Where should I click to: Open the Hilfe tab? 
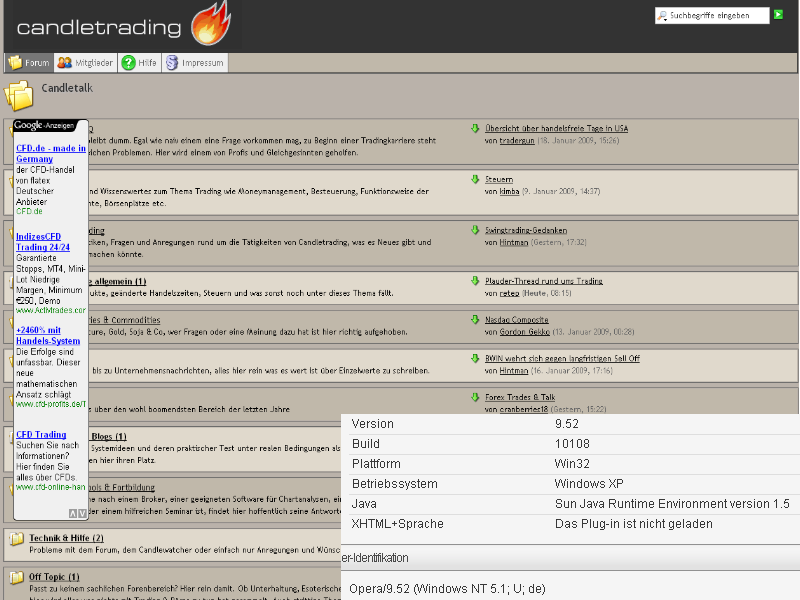point(139,63)
